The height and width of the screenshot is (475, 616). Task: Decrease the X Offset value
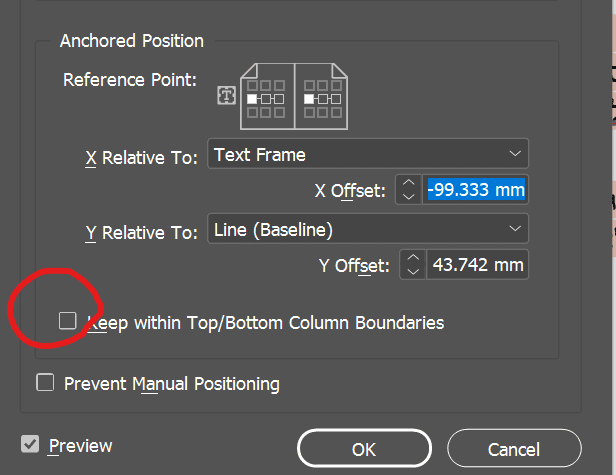(409, 196)
